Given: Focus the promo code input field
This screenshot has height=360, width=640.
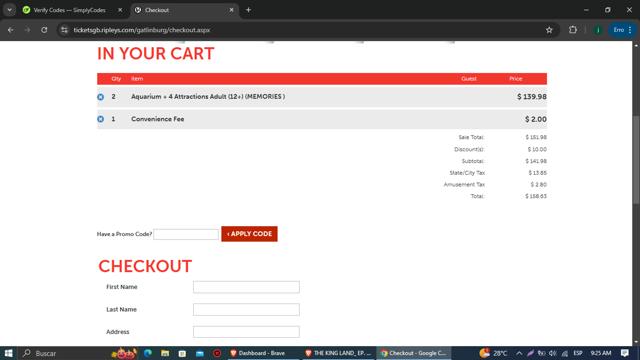Looking at the screenshot, I should point(186,234).
